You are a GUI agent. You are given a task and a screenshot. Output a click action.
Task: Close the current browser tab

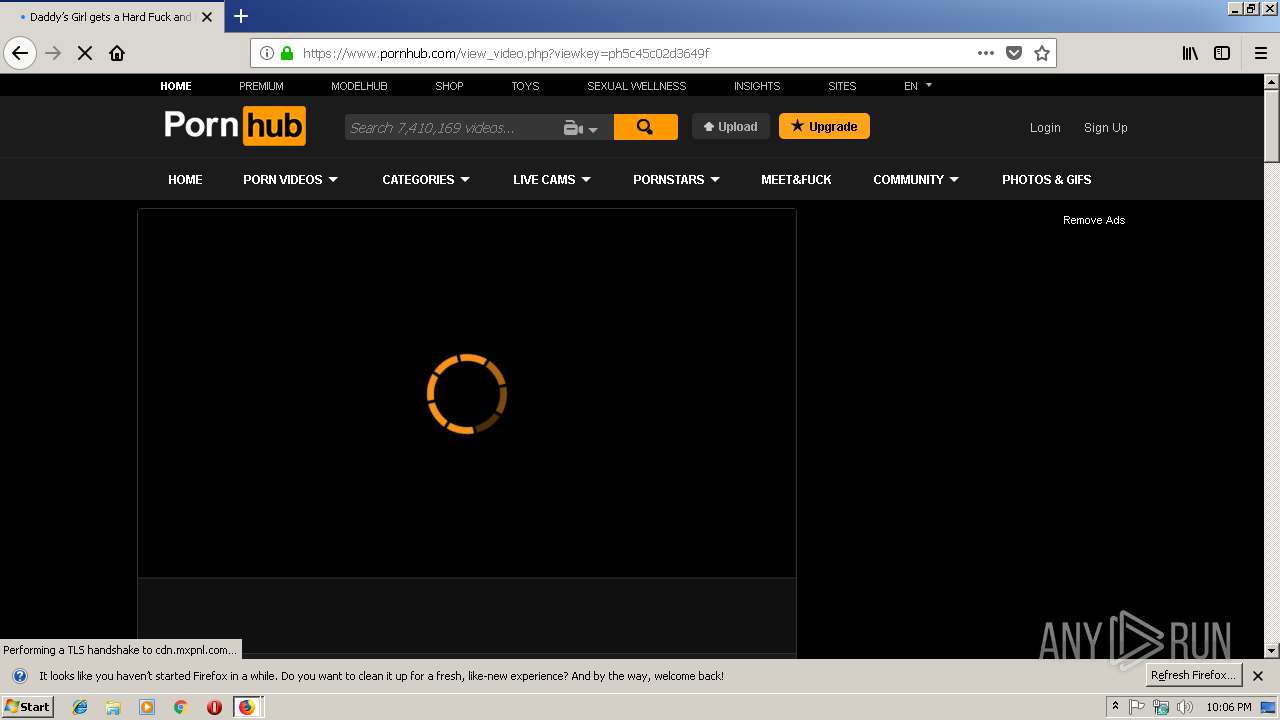tap(208, 17)
